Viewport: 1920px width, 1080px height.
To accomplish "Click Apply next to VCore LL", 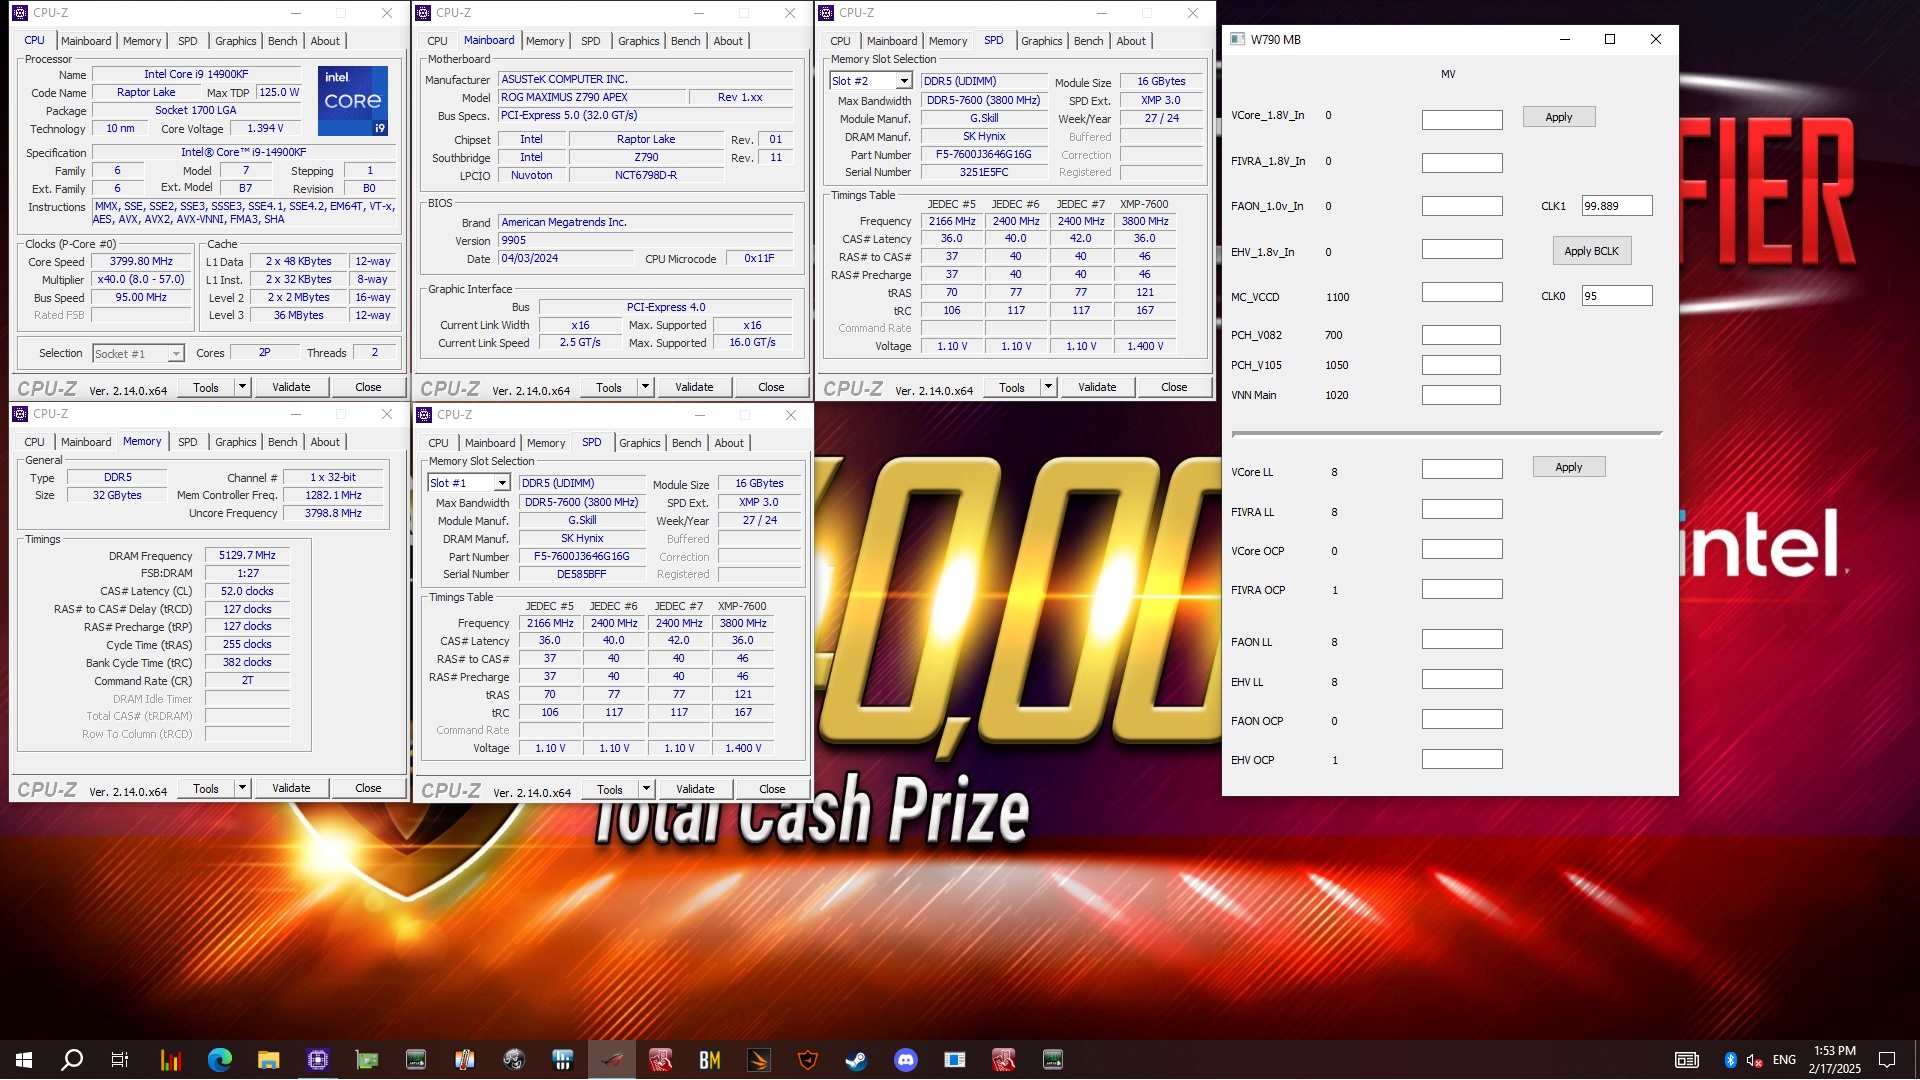I will tap(1568, 467).
